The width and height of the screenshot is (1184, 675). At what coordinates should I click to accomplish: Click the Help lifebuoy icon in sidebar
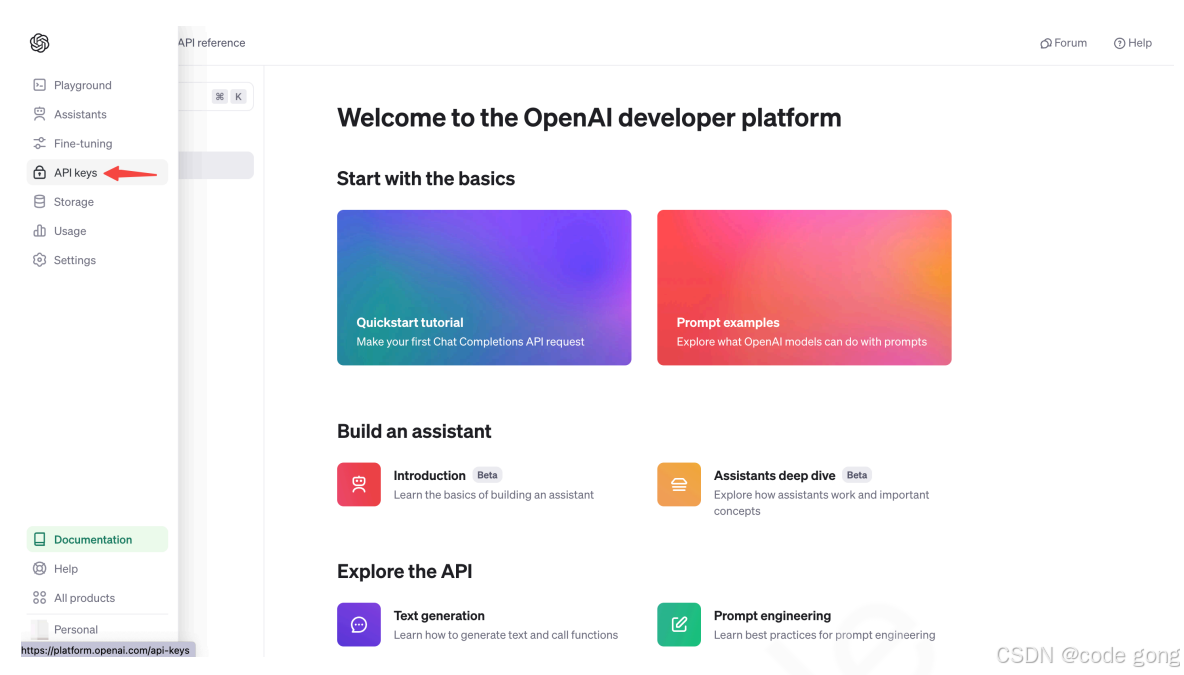pyautogui.click(x=39, y=569)
